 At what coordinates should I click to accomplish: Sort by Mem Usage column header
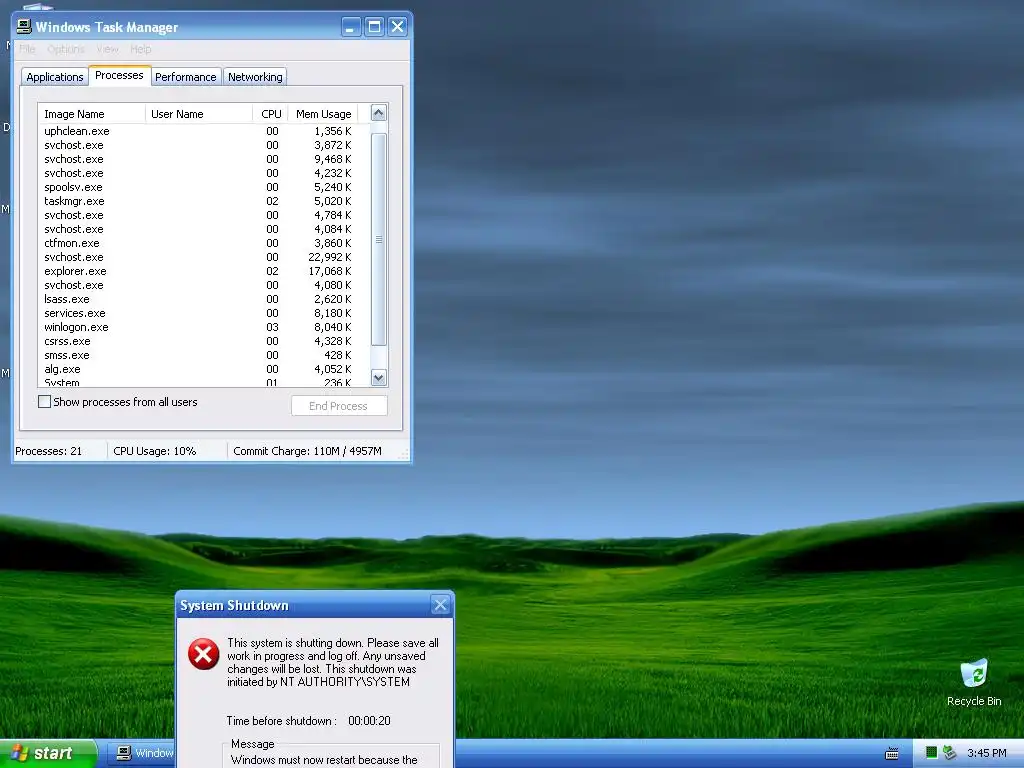click(323, 114)
